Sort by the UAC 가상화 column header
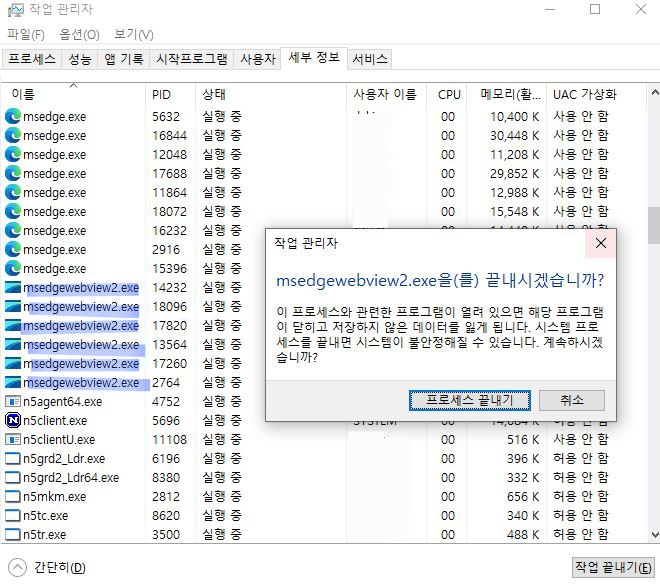This screenshot has width=660, height=588. 596,94
